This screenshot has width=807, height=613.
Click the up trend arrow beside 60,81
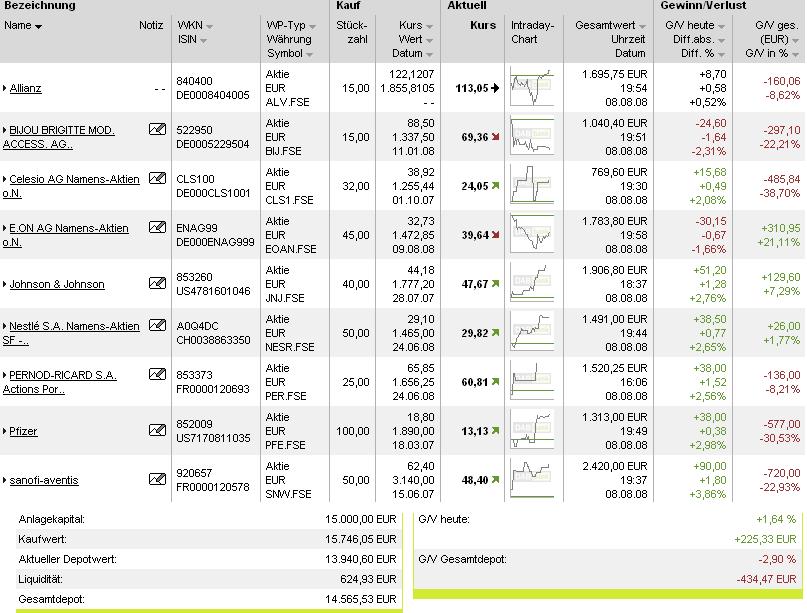click(495, 382)
